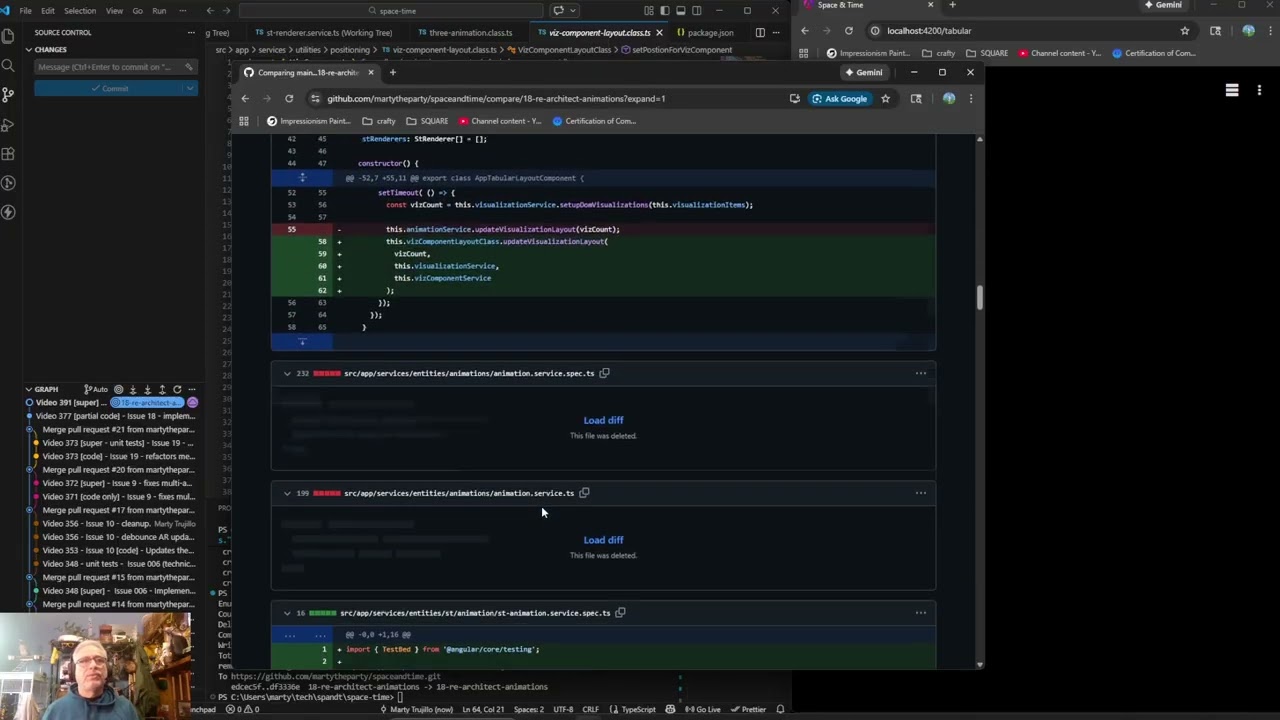Image resolution: width=1280 pixels, height=720 pixels.
Task: Open the Selection menu in VS Code
Action: click(80, 11)
